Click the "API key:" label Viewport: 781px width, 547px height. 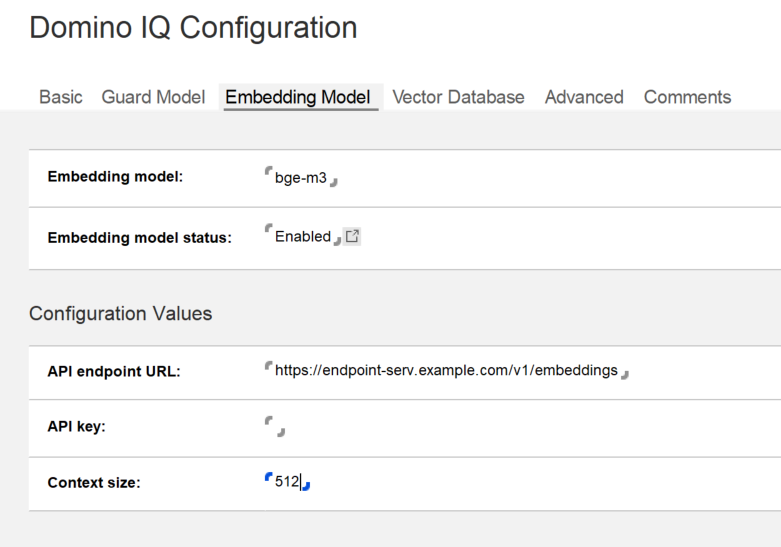(77, 426)
